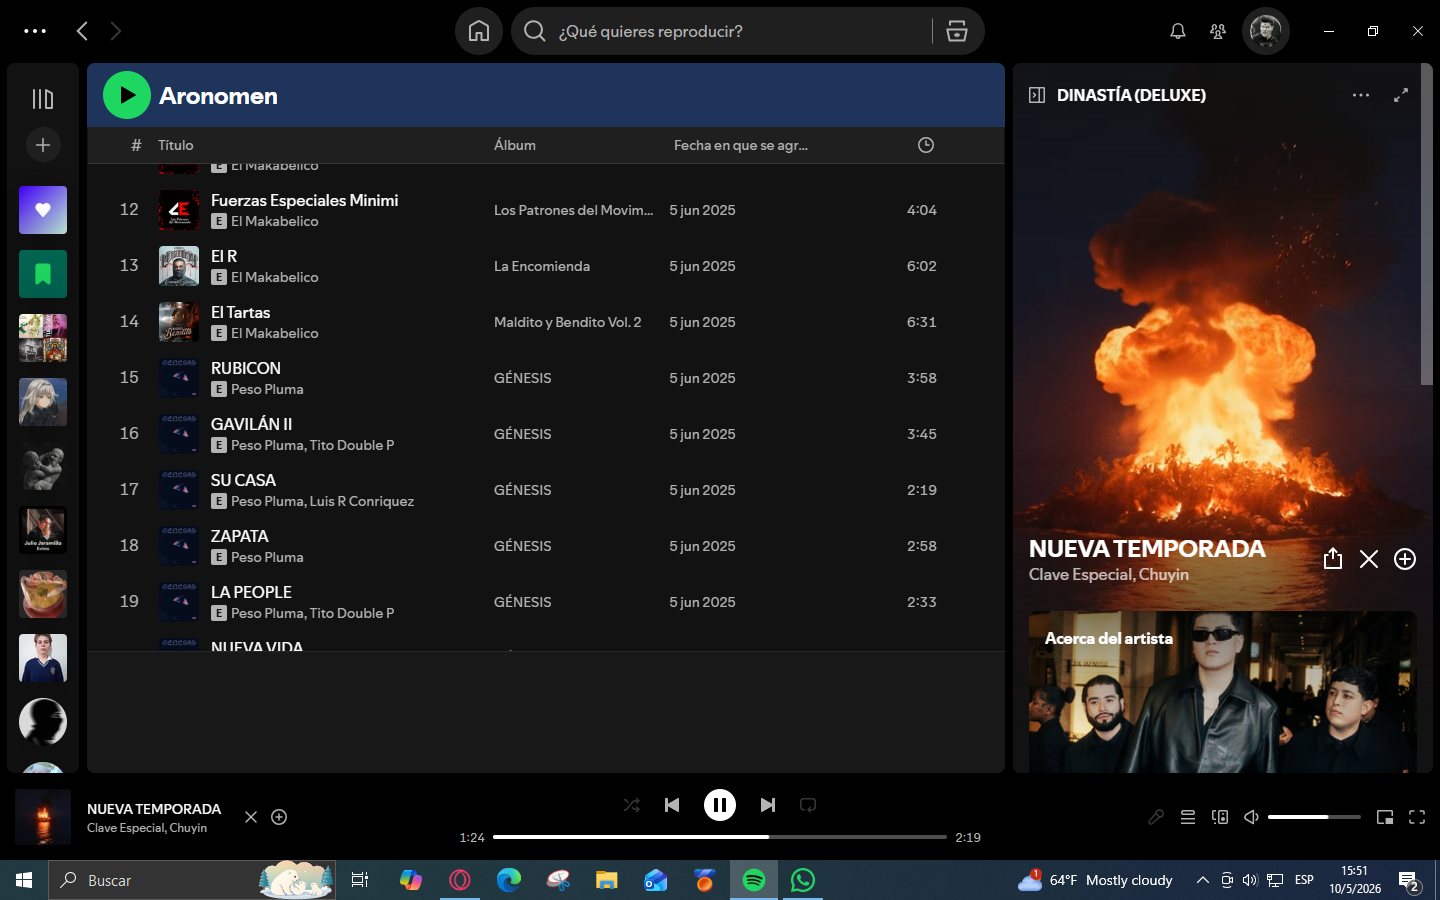The height and width of the screenshot is (900, 1440).
Task: Mute the volume speaker icon
Action: (x=1251, y=817)
